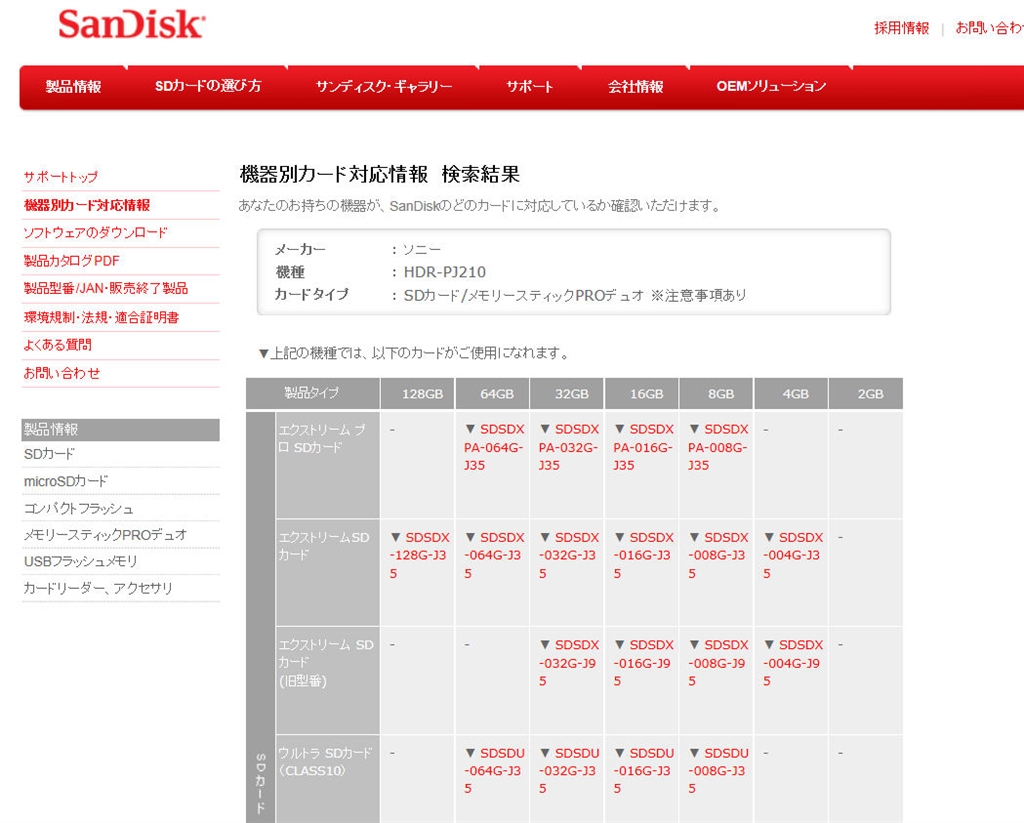Image resolution: width=1024 pixels, height=823 pixels.
Task: Open SDSDX-004G-J95 old model entry
Action: coord(793,662)
